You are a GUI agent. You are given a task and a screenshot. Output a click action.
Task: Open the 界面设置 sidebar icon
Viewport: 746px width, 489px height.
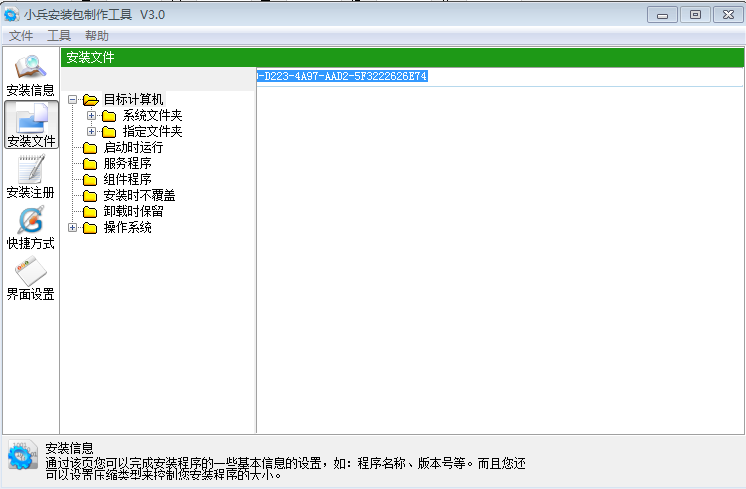tap(30, 278)
